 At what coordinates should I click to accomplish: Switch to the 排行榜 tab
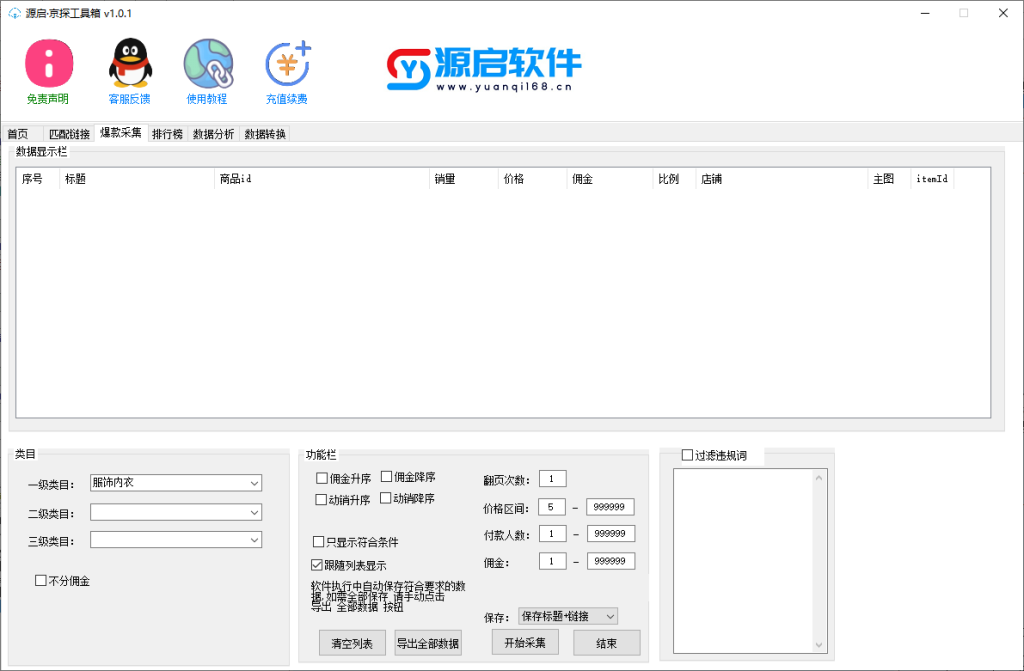click(167, 134)
